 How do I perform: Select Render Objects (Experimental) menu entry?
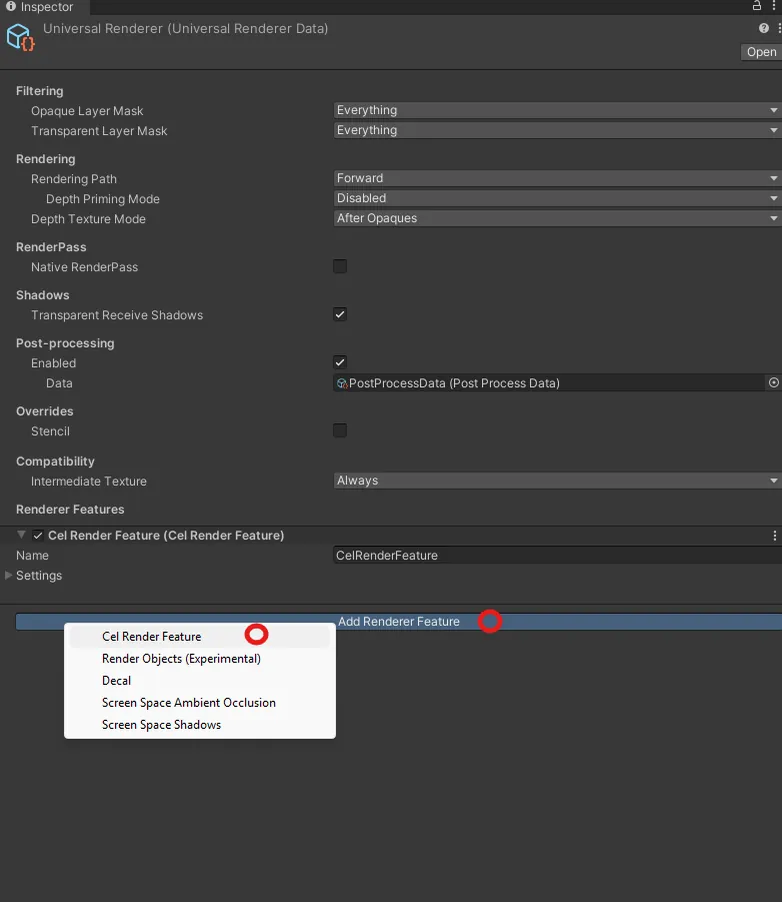pos(199,659)
